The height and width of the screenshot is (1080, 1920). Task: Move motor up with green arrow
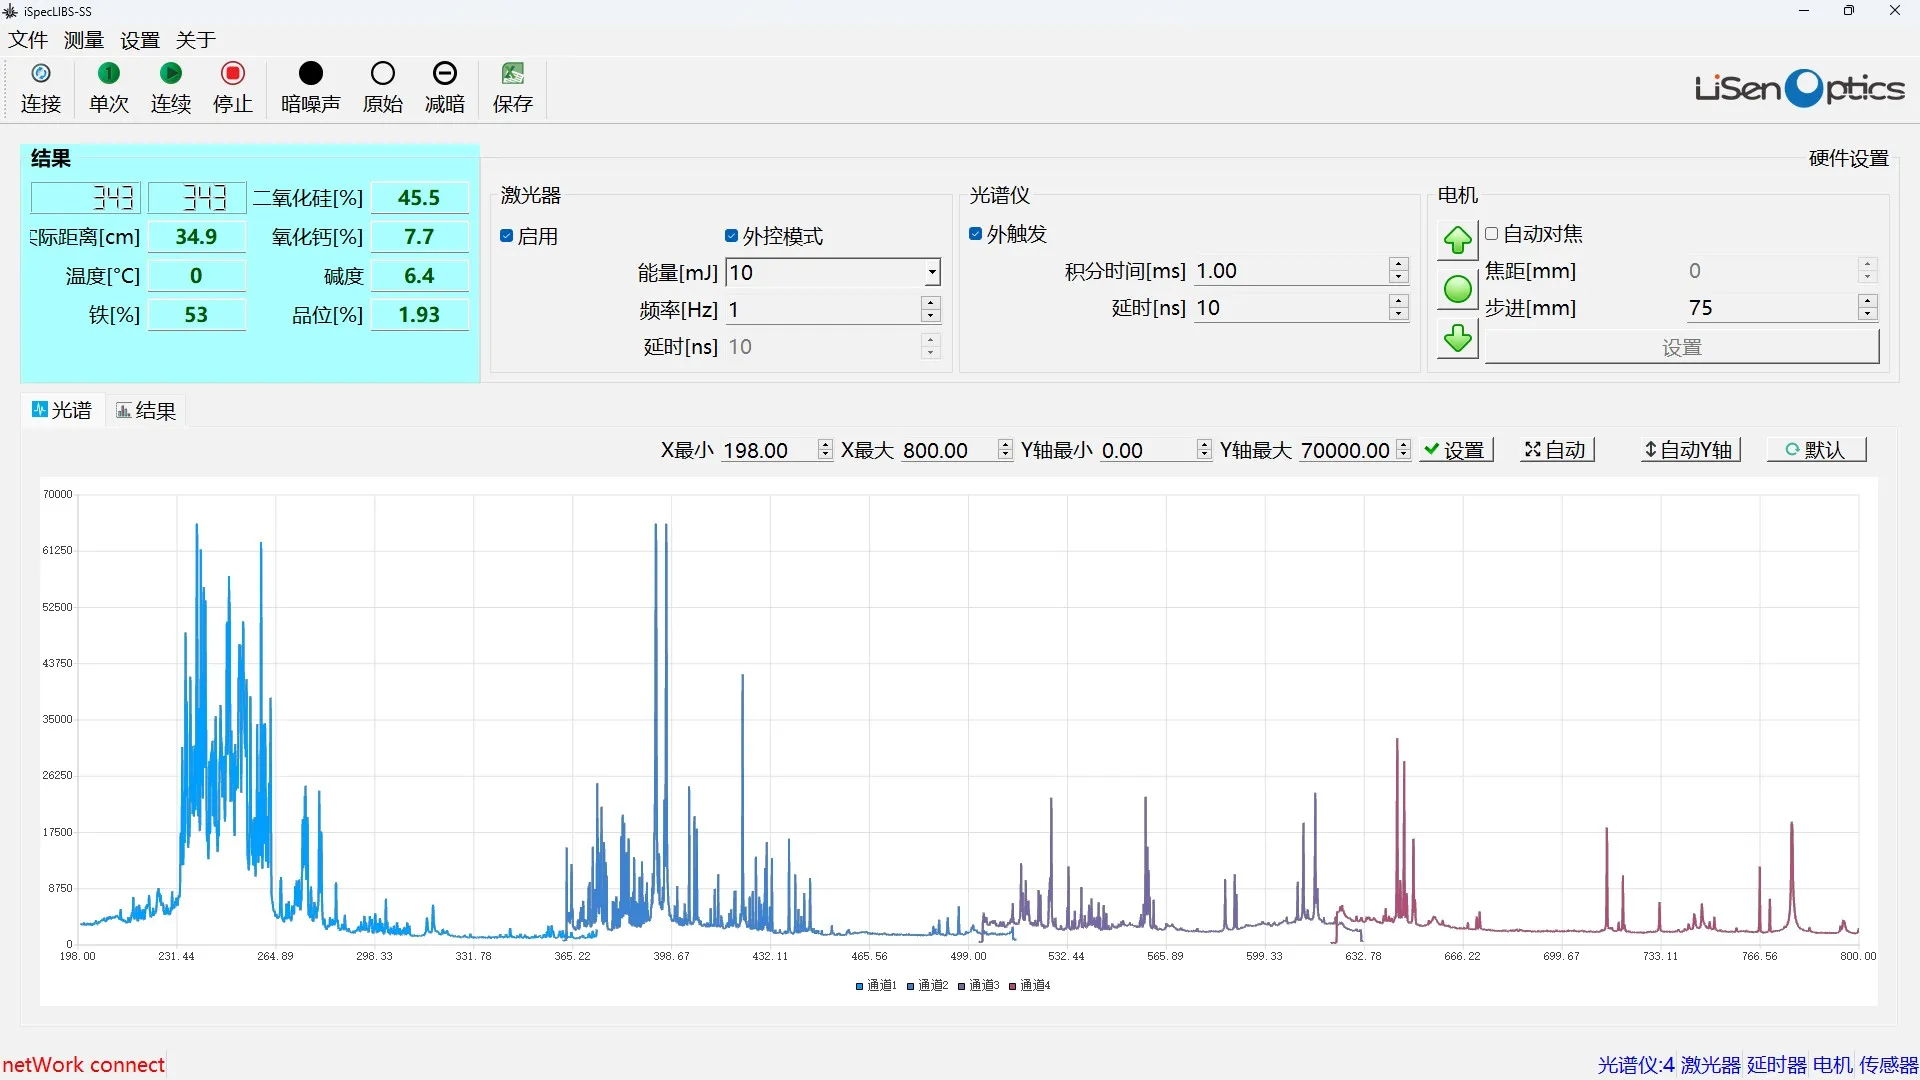tap(1458, 240)
